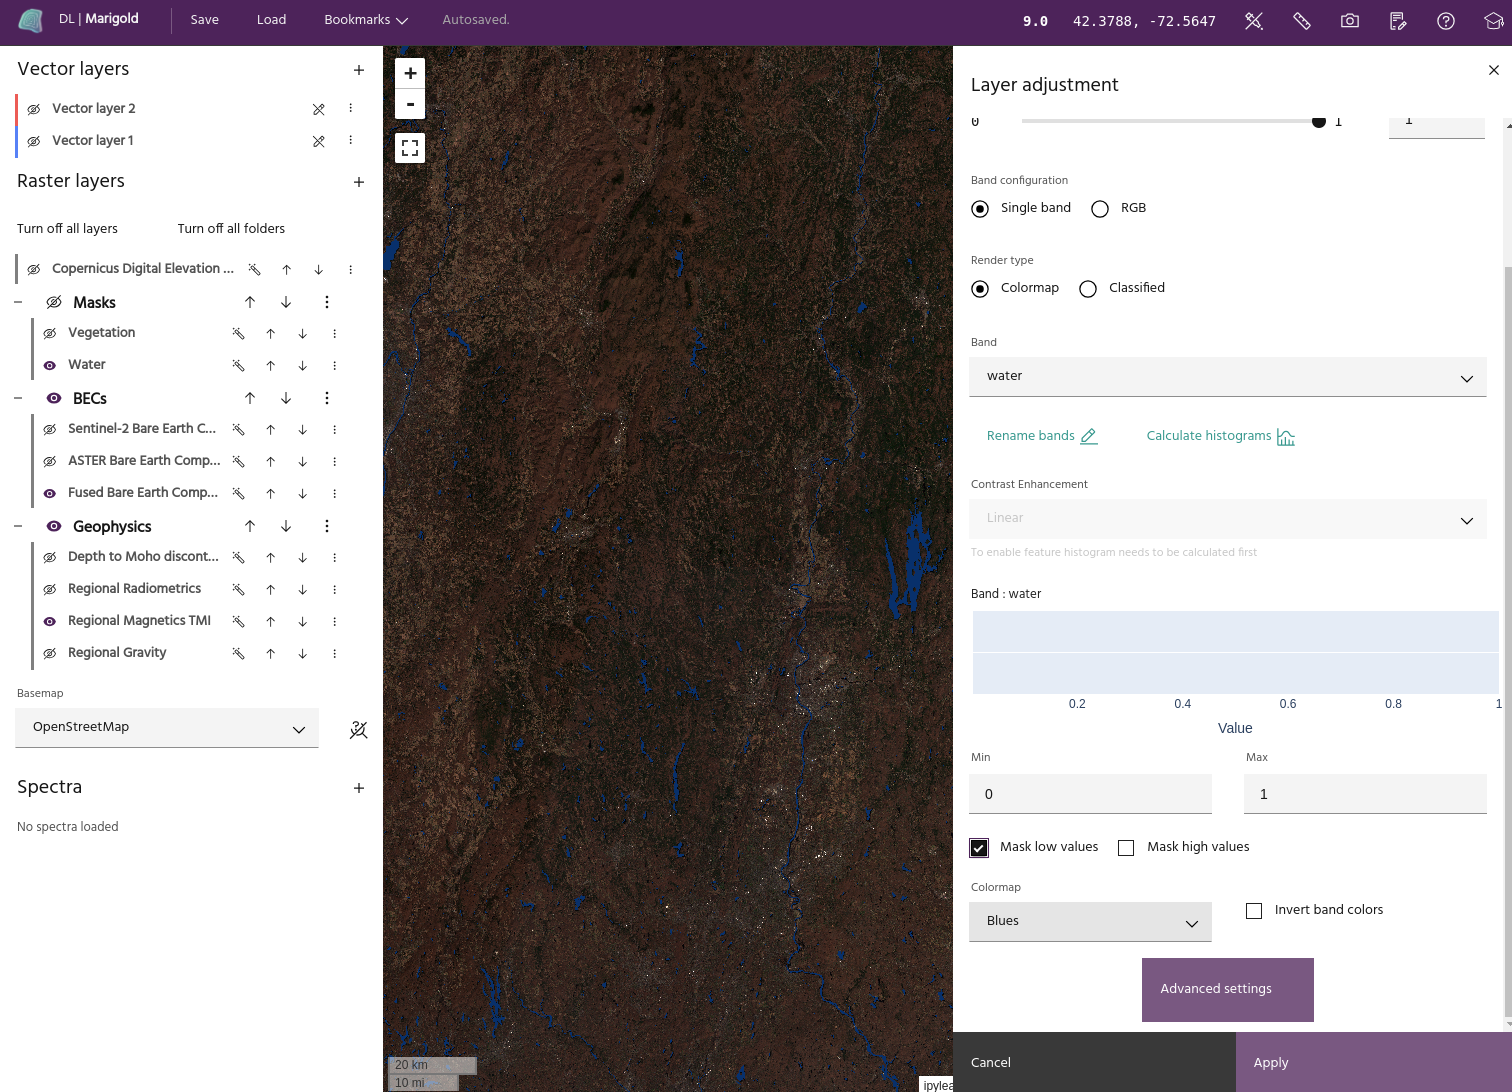The image size is (1512, 1092).
Task: Click the Load menu item
Action: pyautogui.click(x=271, y=20)
